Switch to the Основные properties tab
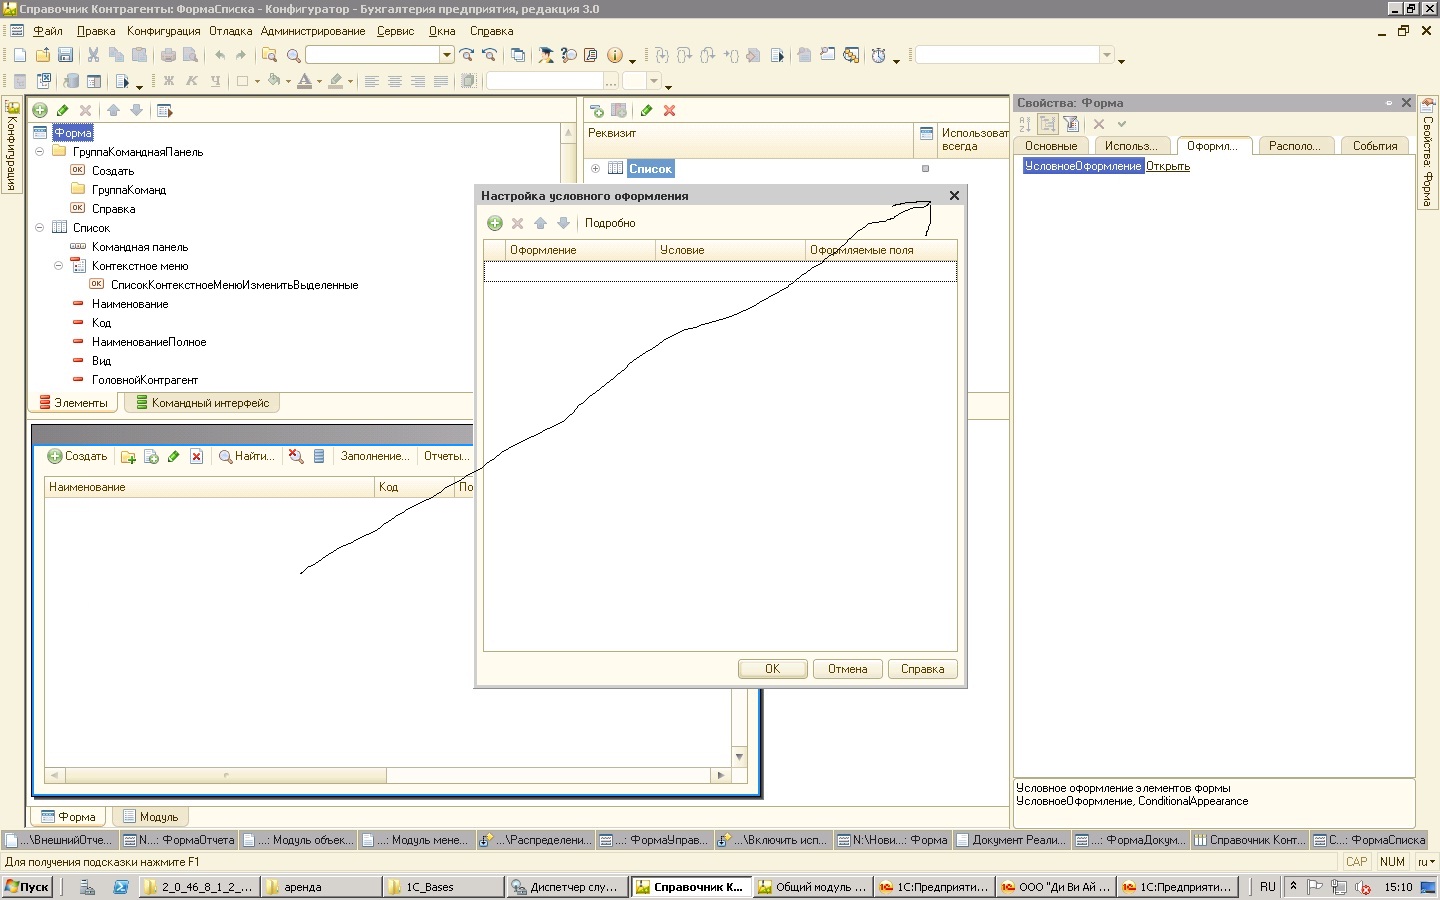The height and width of the screenshot is (900, 1440). click(1051, 146)
